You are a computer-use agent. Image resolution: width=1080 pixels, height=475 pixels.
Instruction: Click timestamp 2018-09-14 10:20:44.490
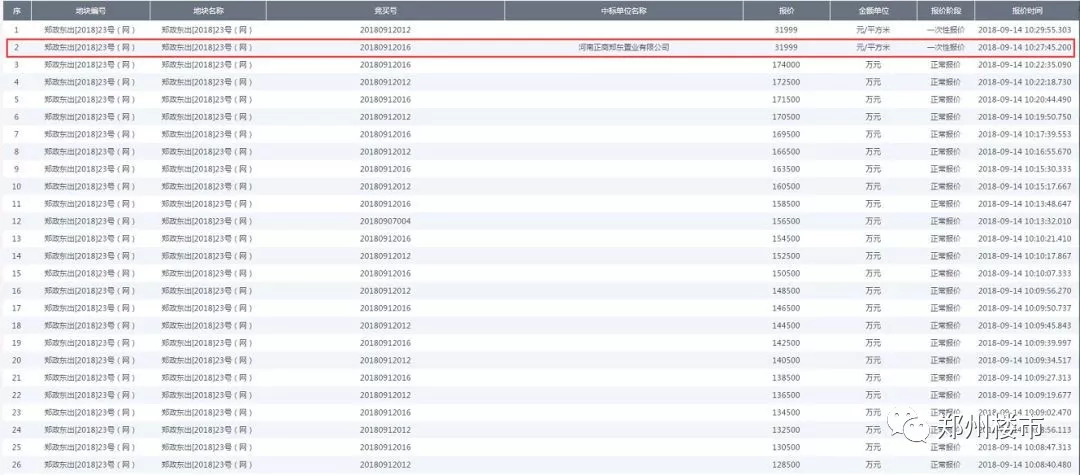(x=1024, y=100)
